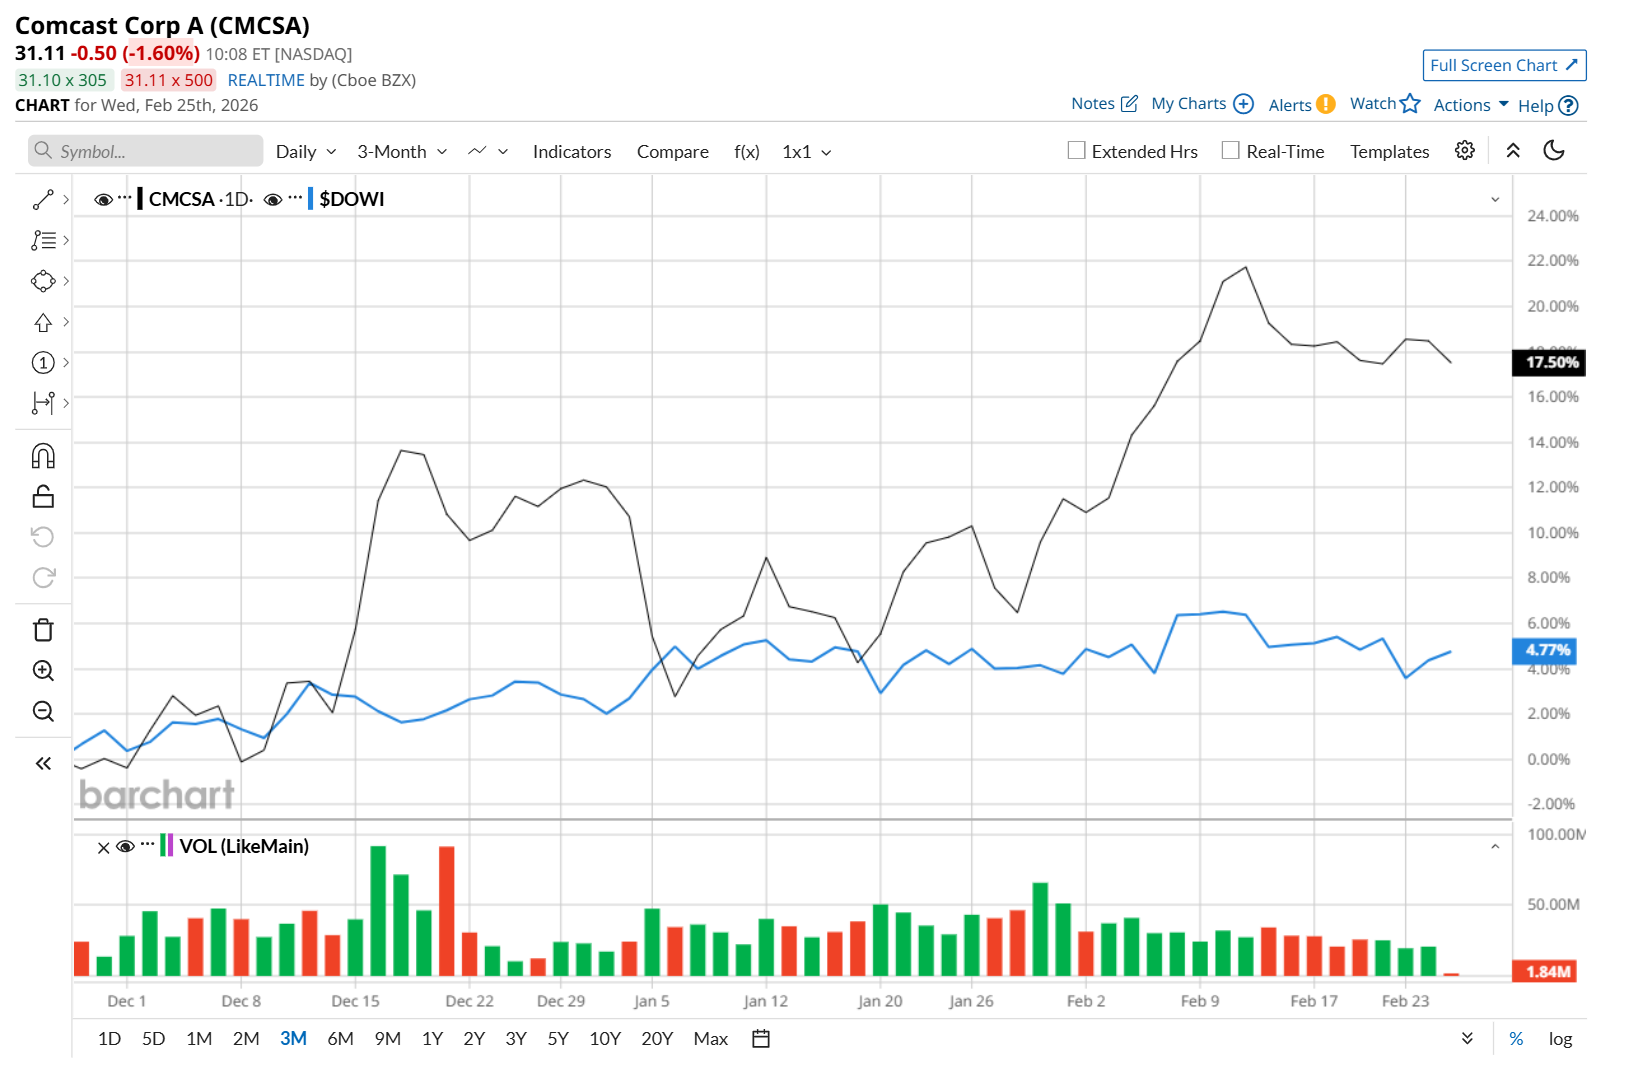Click the $DOWI blue series color swatch
The width and height of the screenshot is (1650, 1074).
point(310,199)
